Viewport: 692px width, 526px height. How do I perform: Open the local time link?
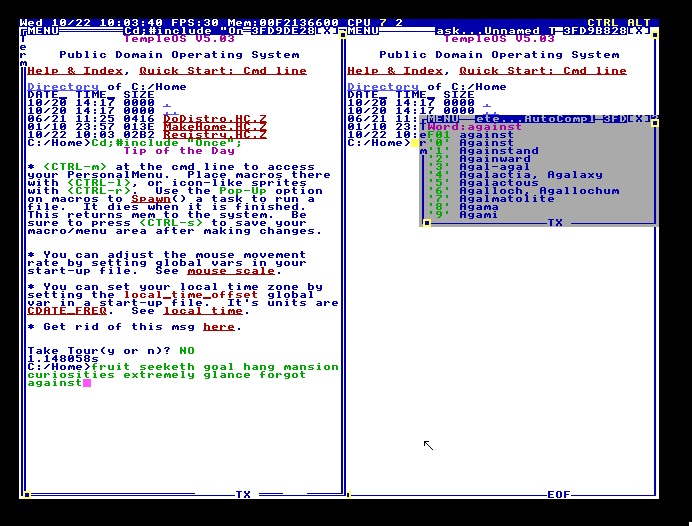coord(203,311)
